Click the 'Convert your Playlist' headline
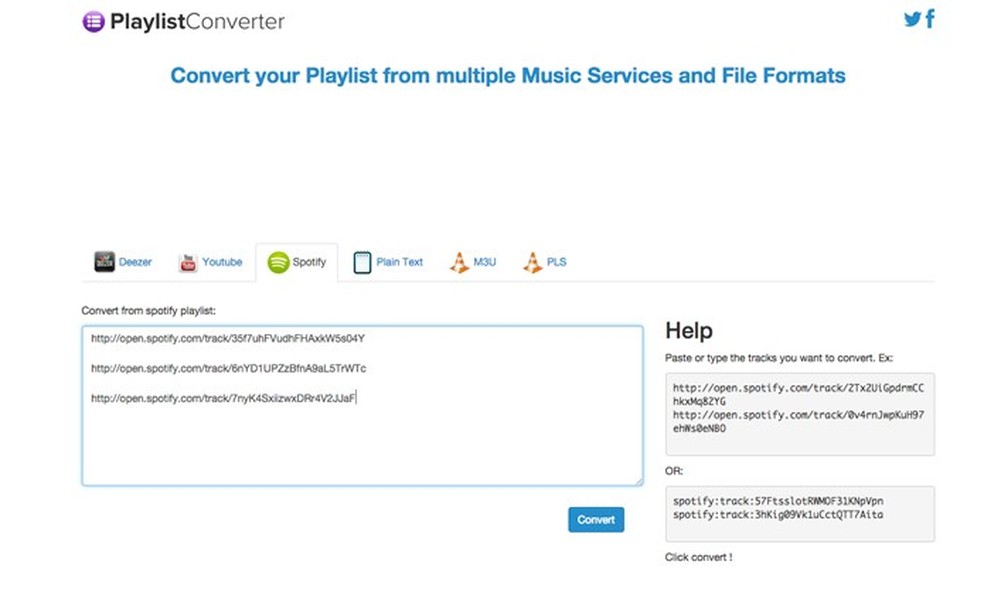This screenshot has width=984, height=592. [508, 75]
